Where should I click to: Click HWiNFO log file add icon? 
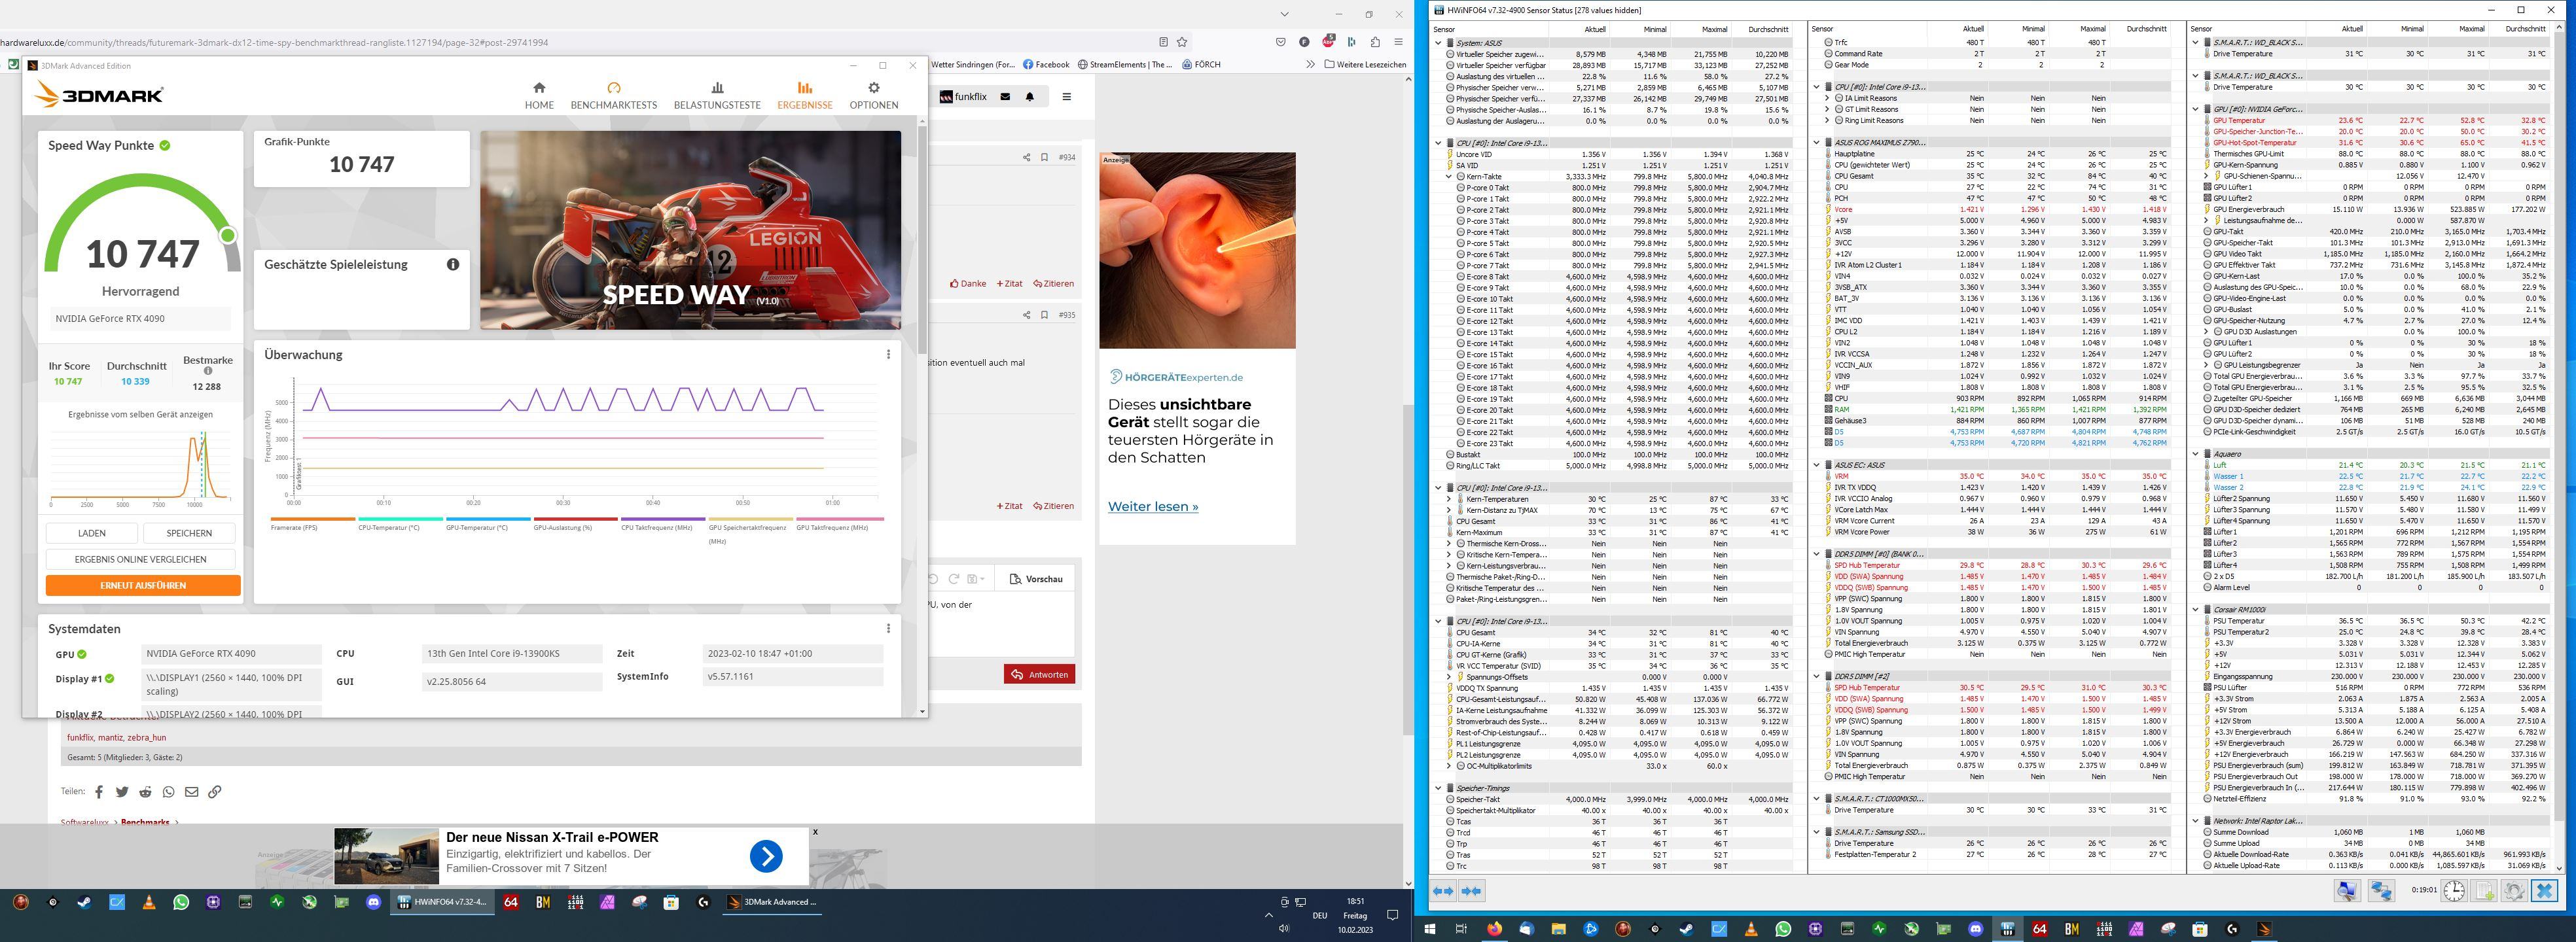(x=2484, y=890)
